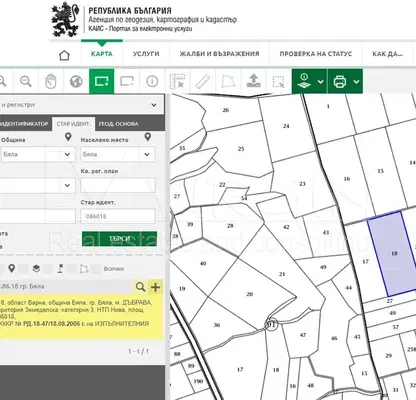416x400 pixels.
Task: Show the full extent globe view
Action: 76,81
